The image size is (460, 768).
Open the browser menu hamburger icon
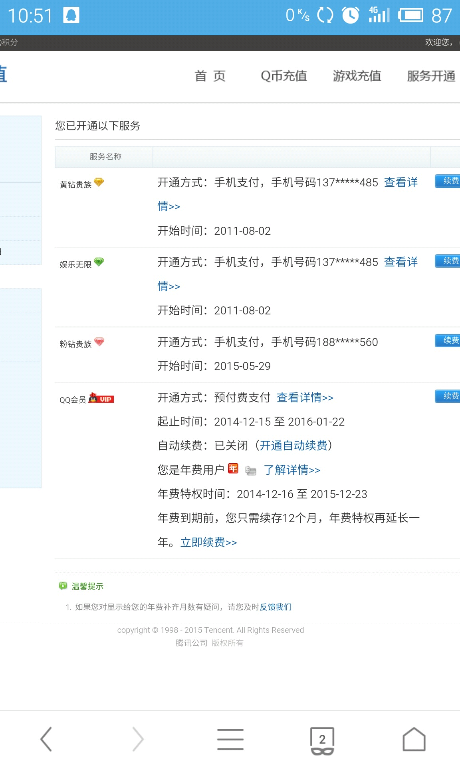(230, 739)
